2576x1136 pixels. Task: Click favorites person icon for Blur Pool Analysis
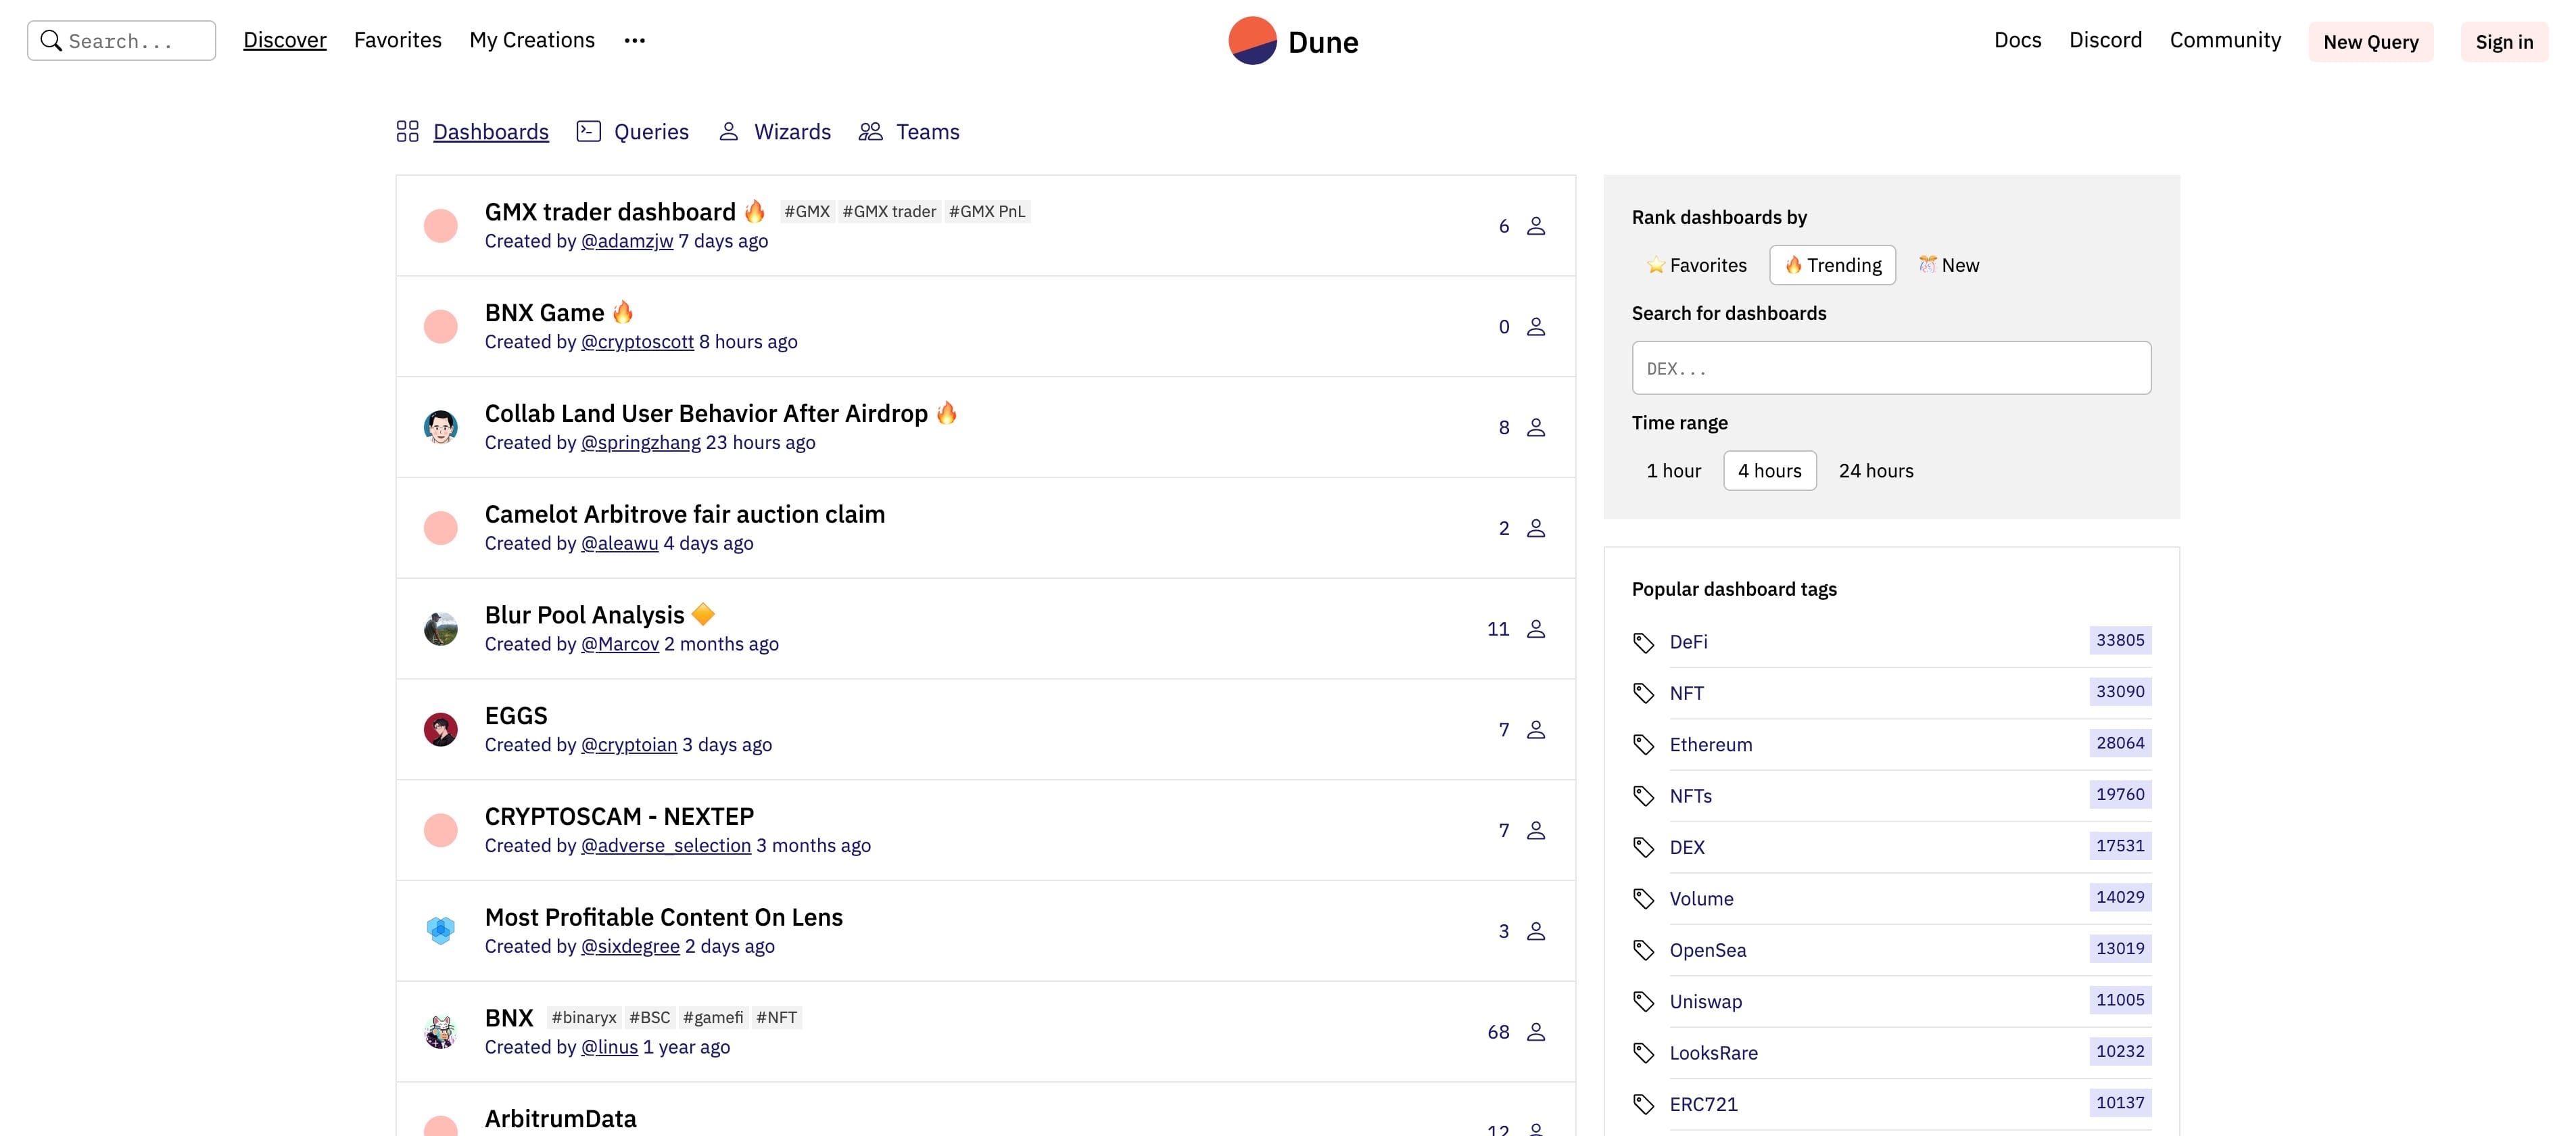pos(1536,629)
